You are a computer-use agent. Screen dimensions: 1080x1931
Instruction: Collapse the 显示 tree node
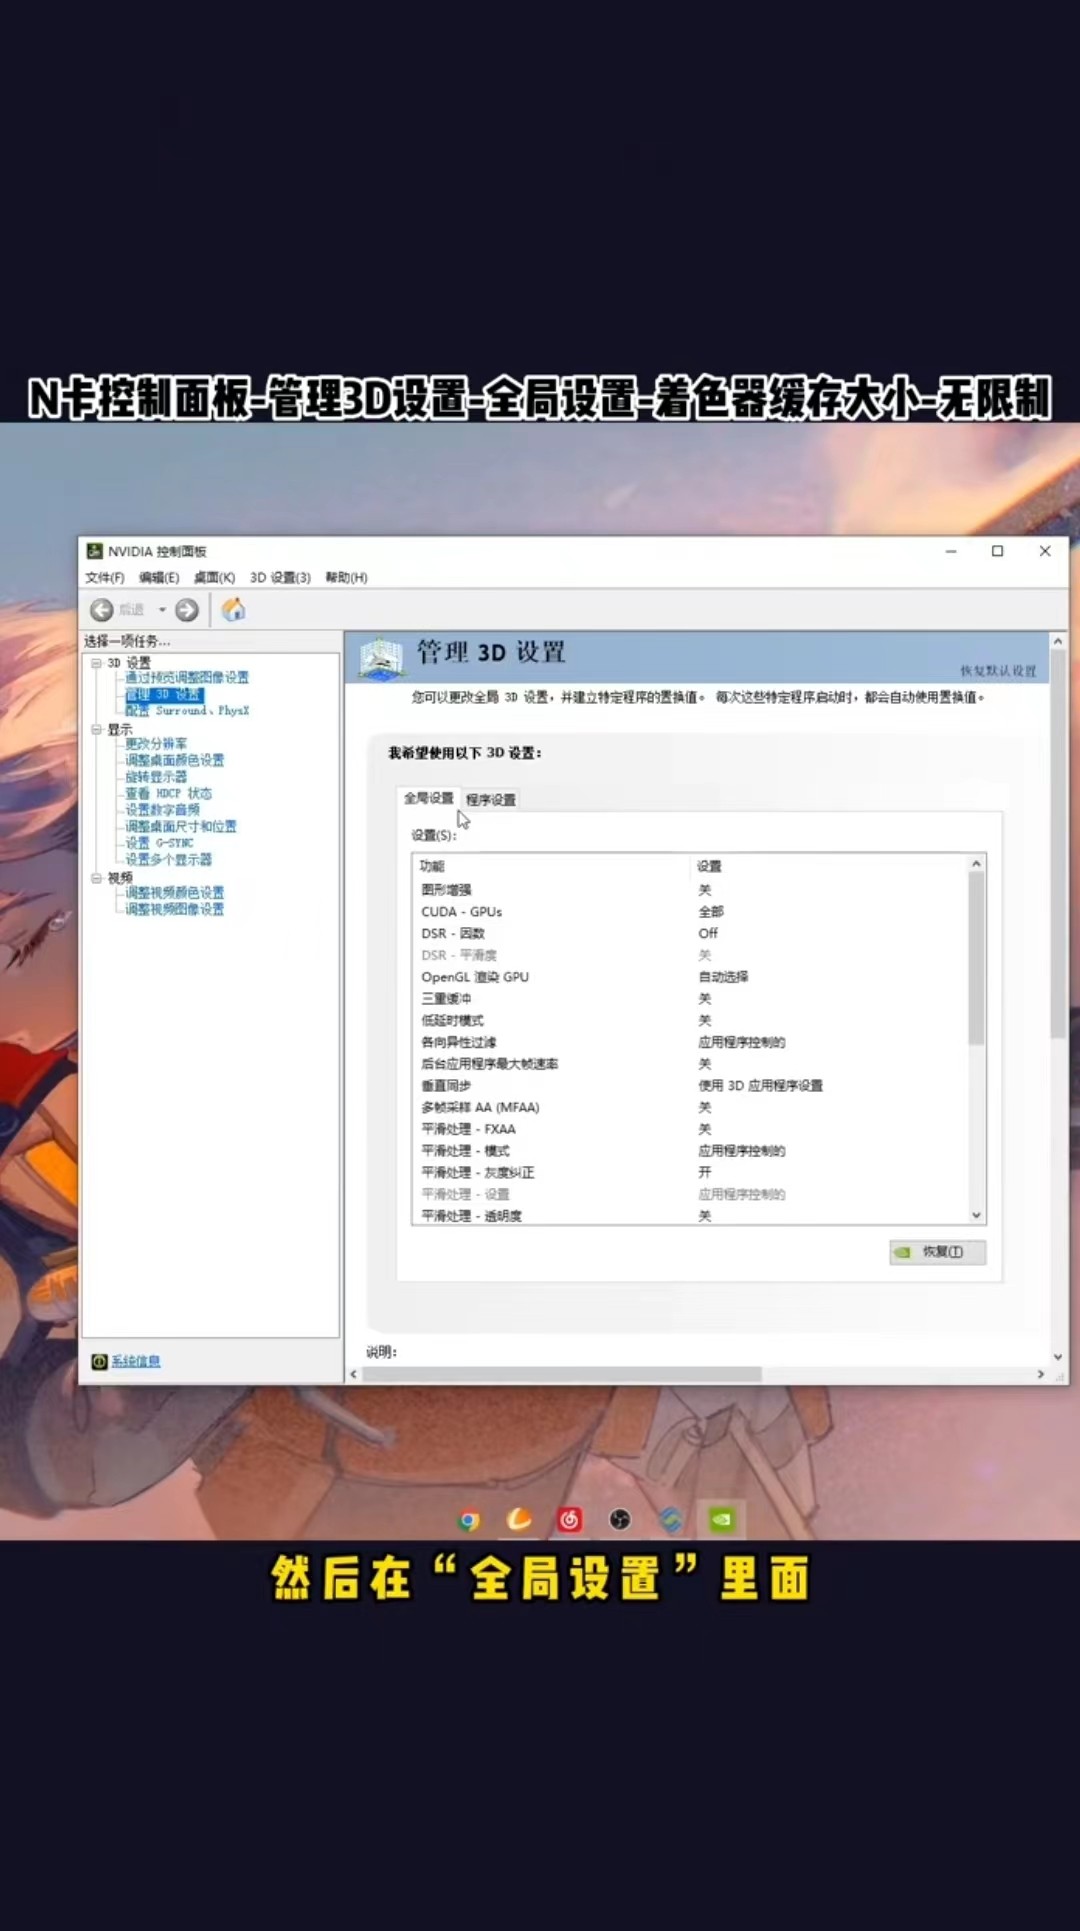click(x=96, y=729)
